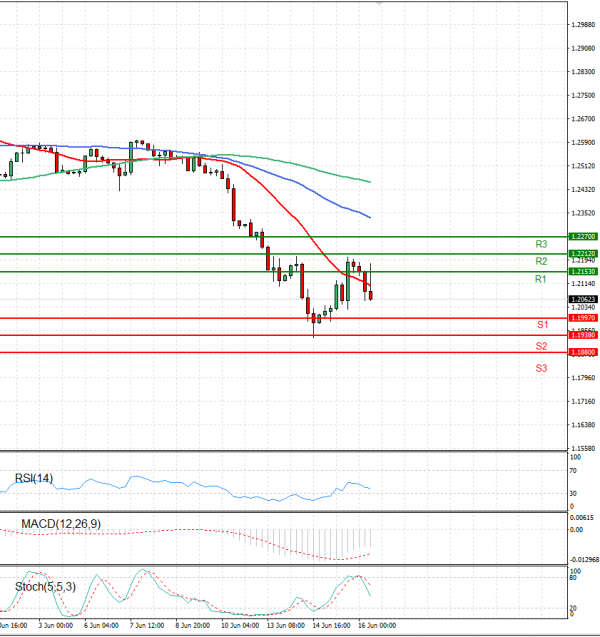Select the red 1.19970 price tag
The image size is (600, 637).
click(583, 318)
